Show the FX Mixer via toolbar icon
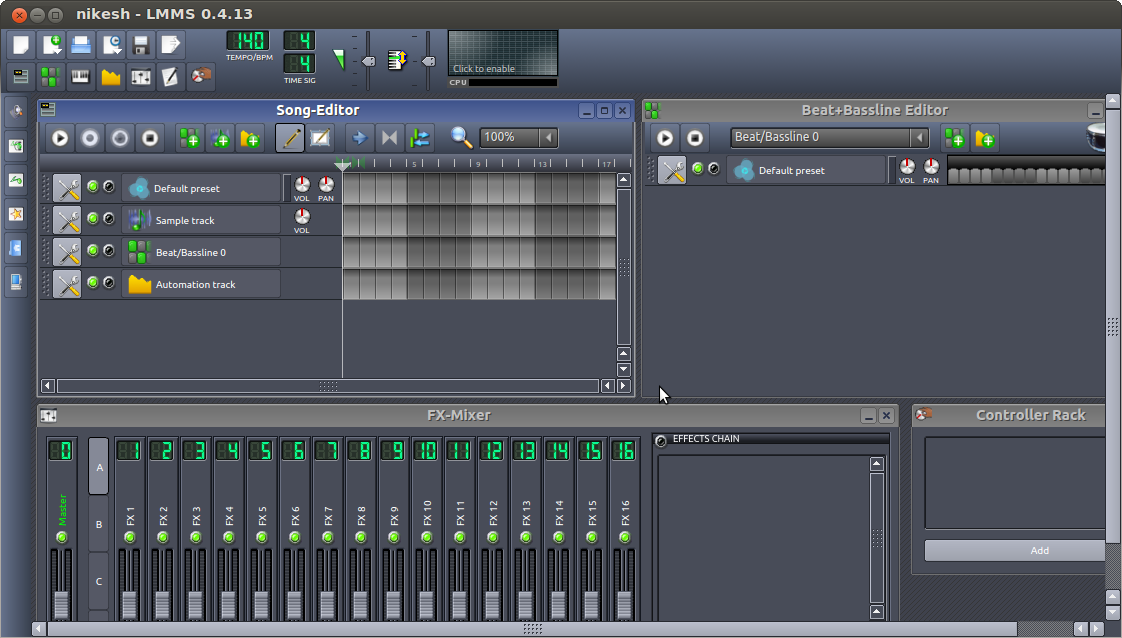1122x638 pixels. [x=140, y=76]
